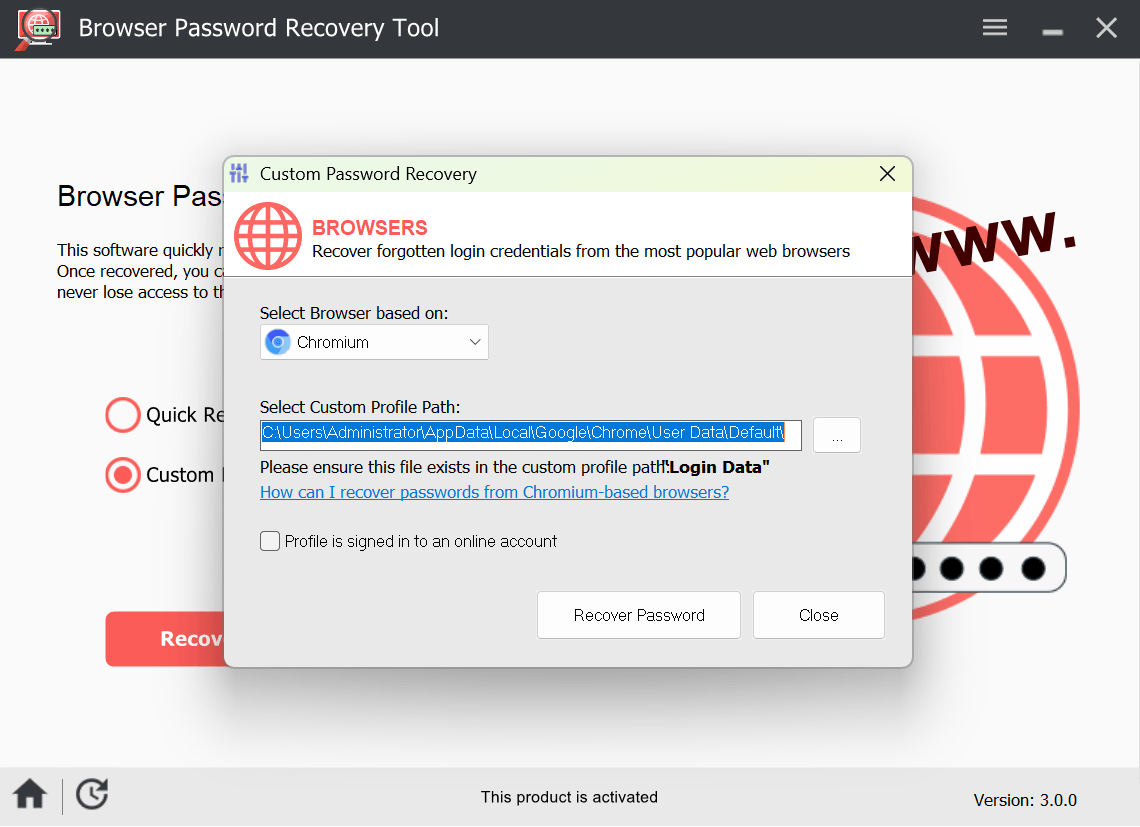1140x827 pixels.
Task: Click the app logo icon in title bar
Action: point(38,29)
